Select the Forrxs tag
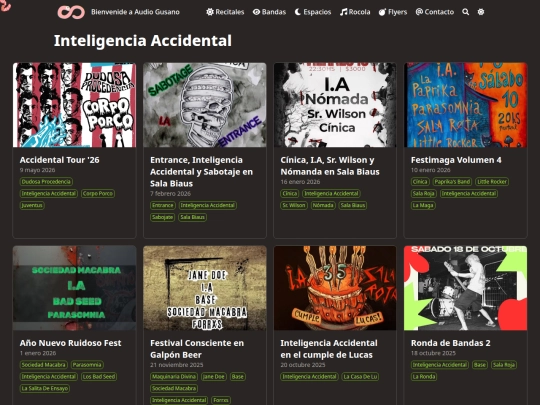Viewport: 540px width, 405px height. point(221,400)
